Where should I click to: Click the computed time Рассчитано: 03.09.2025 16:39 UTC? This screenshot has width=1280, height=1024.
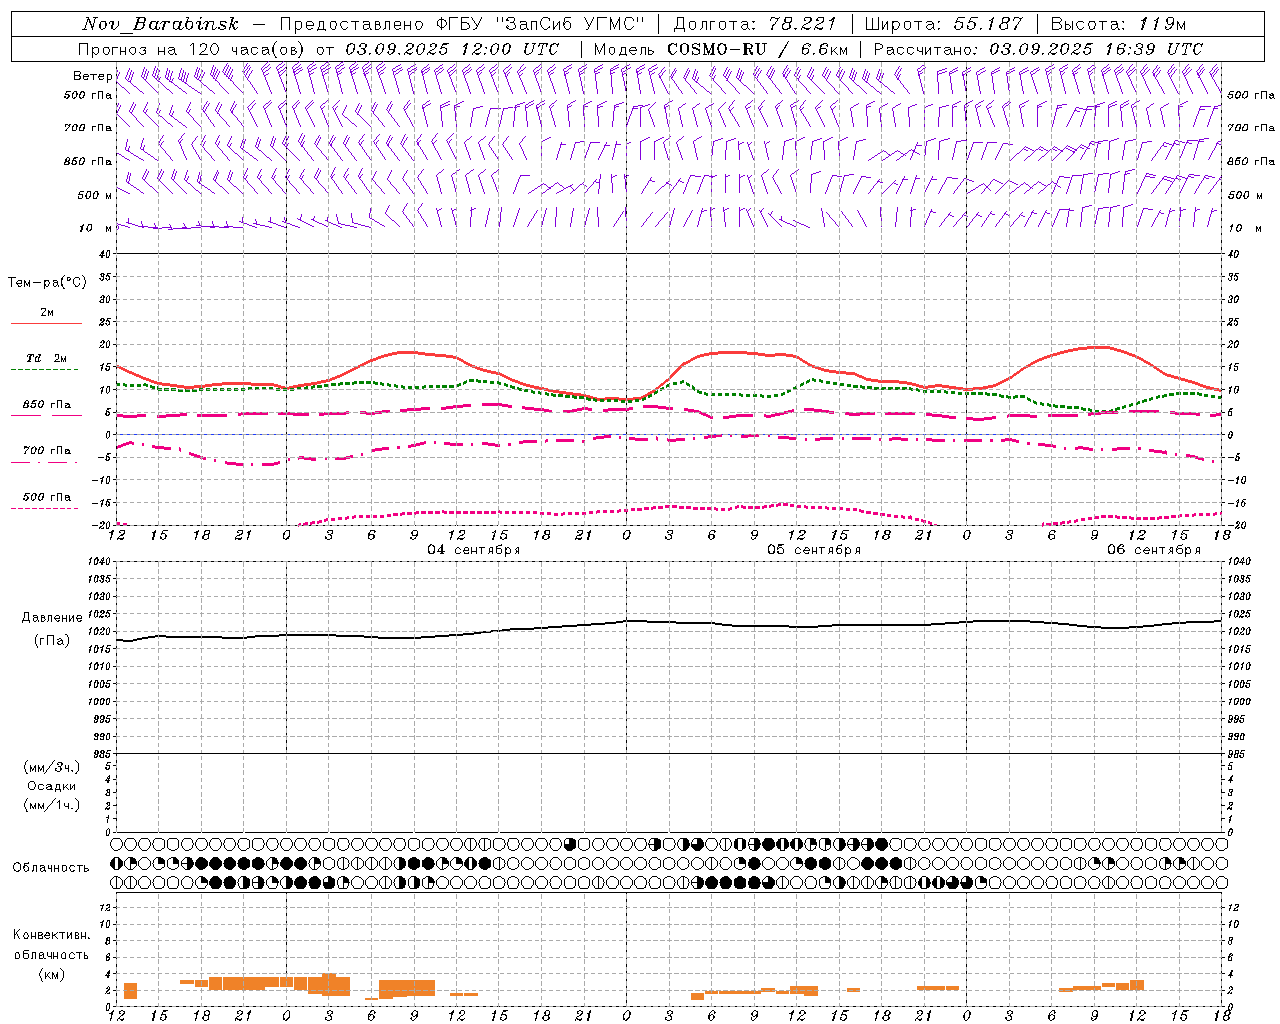click(x=1038, y=49)
